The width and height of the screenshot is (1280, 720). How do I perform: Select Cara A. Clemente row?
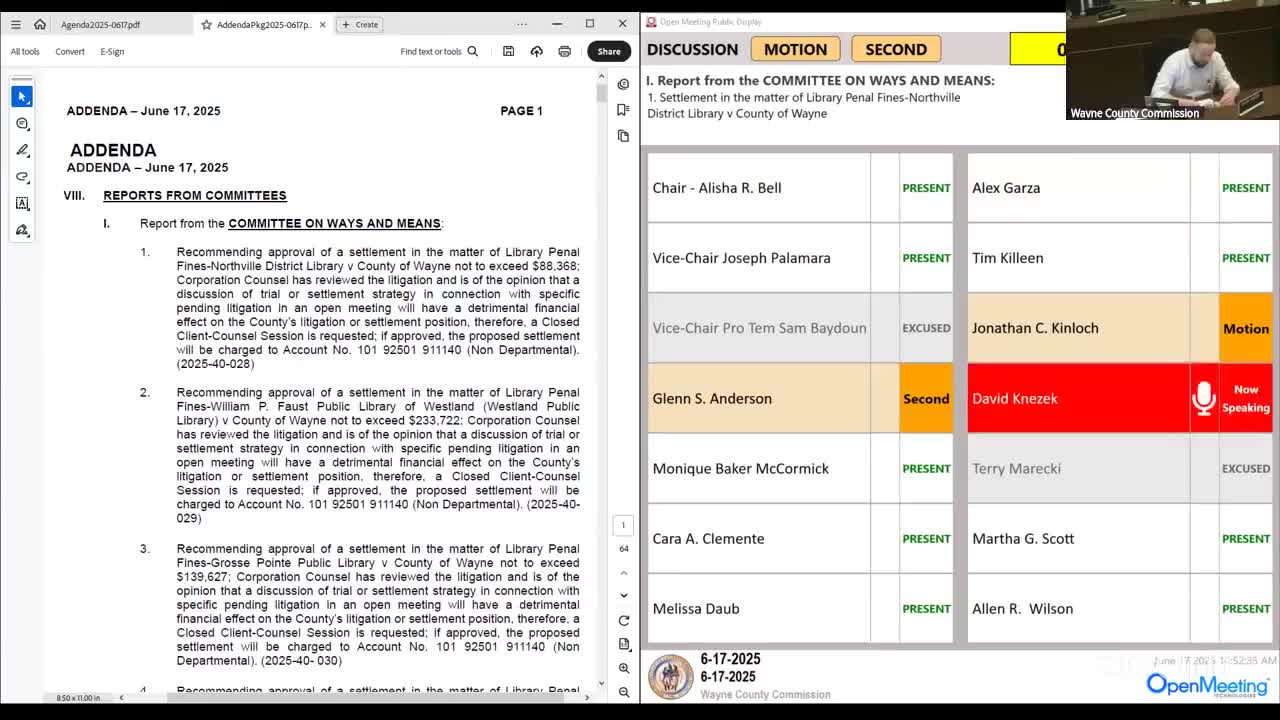tap(800, 538)
